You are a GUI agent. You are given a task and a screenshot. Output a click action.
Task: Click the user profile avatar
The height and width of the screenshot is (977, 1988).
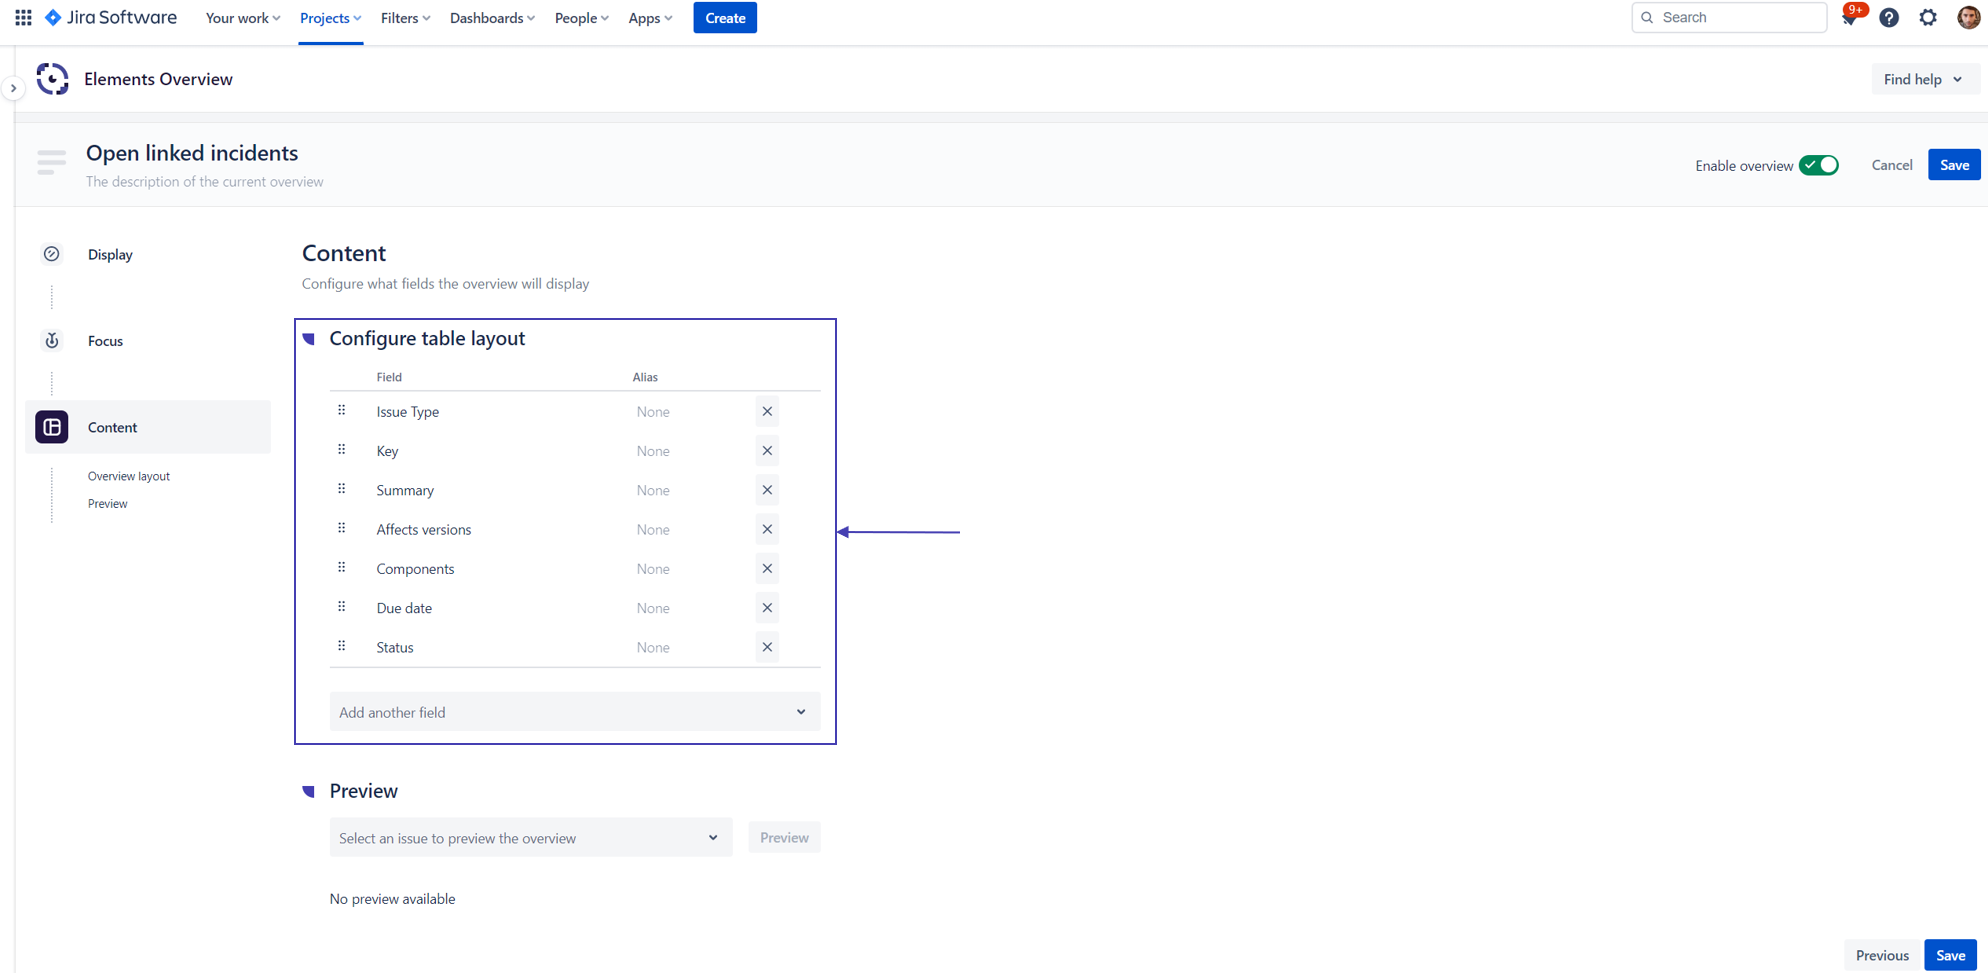coord(1968,18)
